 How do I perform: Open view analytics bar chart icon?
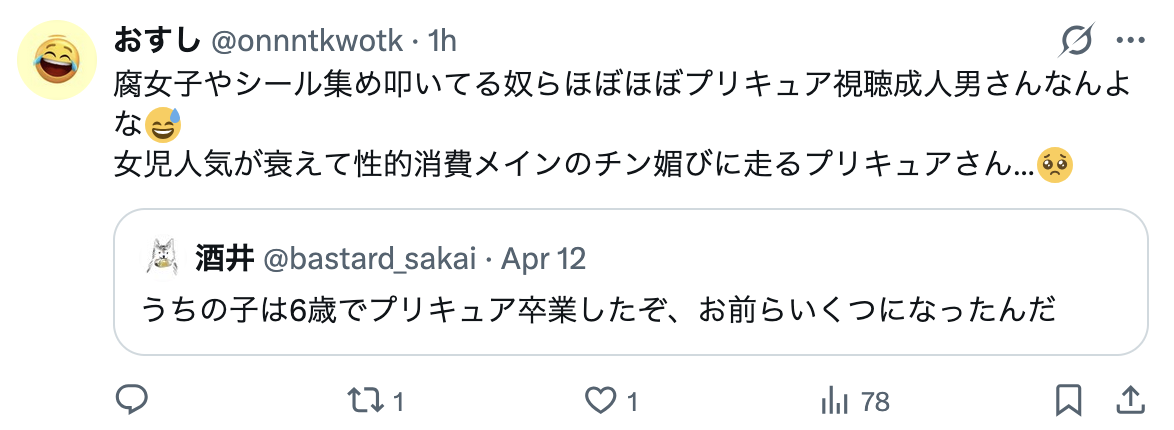point(833,401)
